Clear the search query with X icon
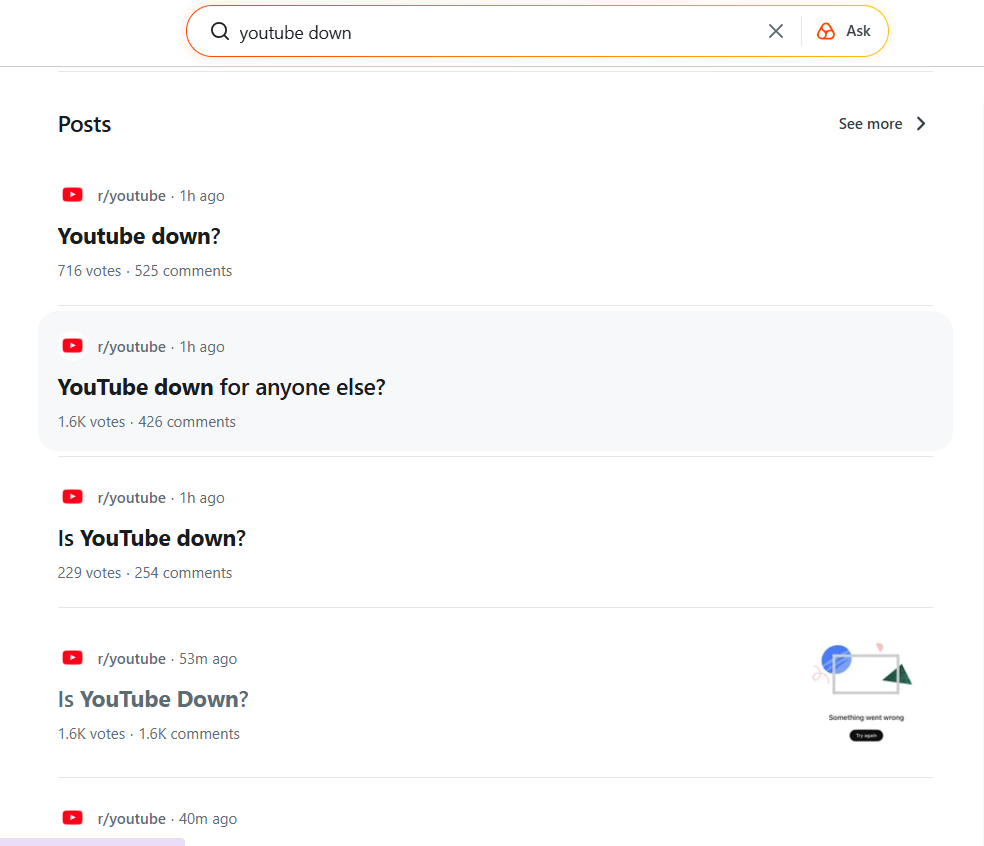 [x=776, y=31]
